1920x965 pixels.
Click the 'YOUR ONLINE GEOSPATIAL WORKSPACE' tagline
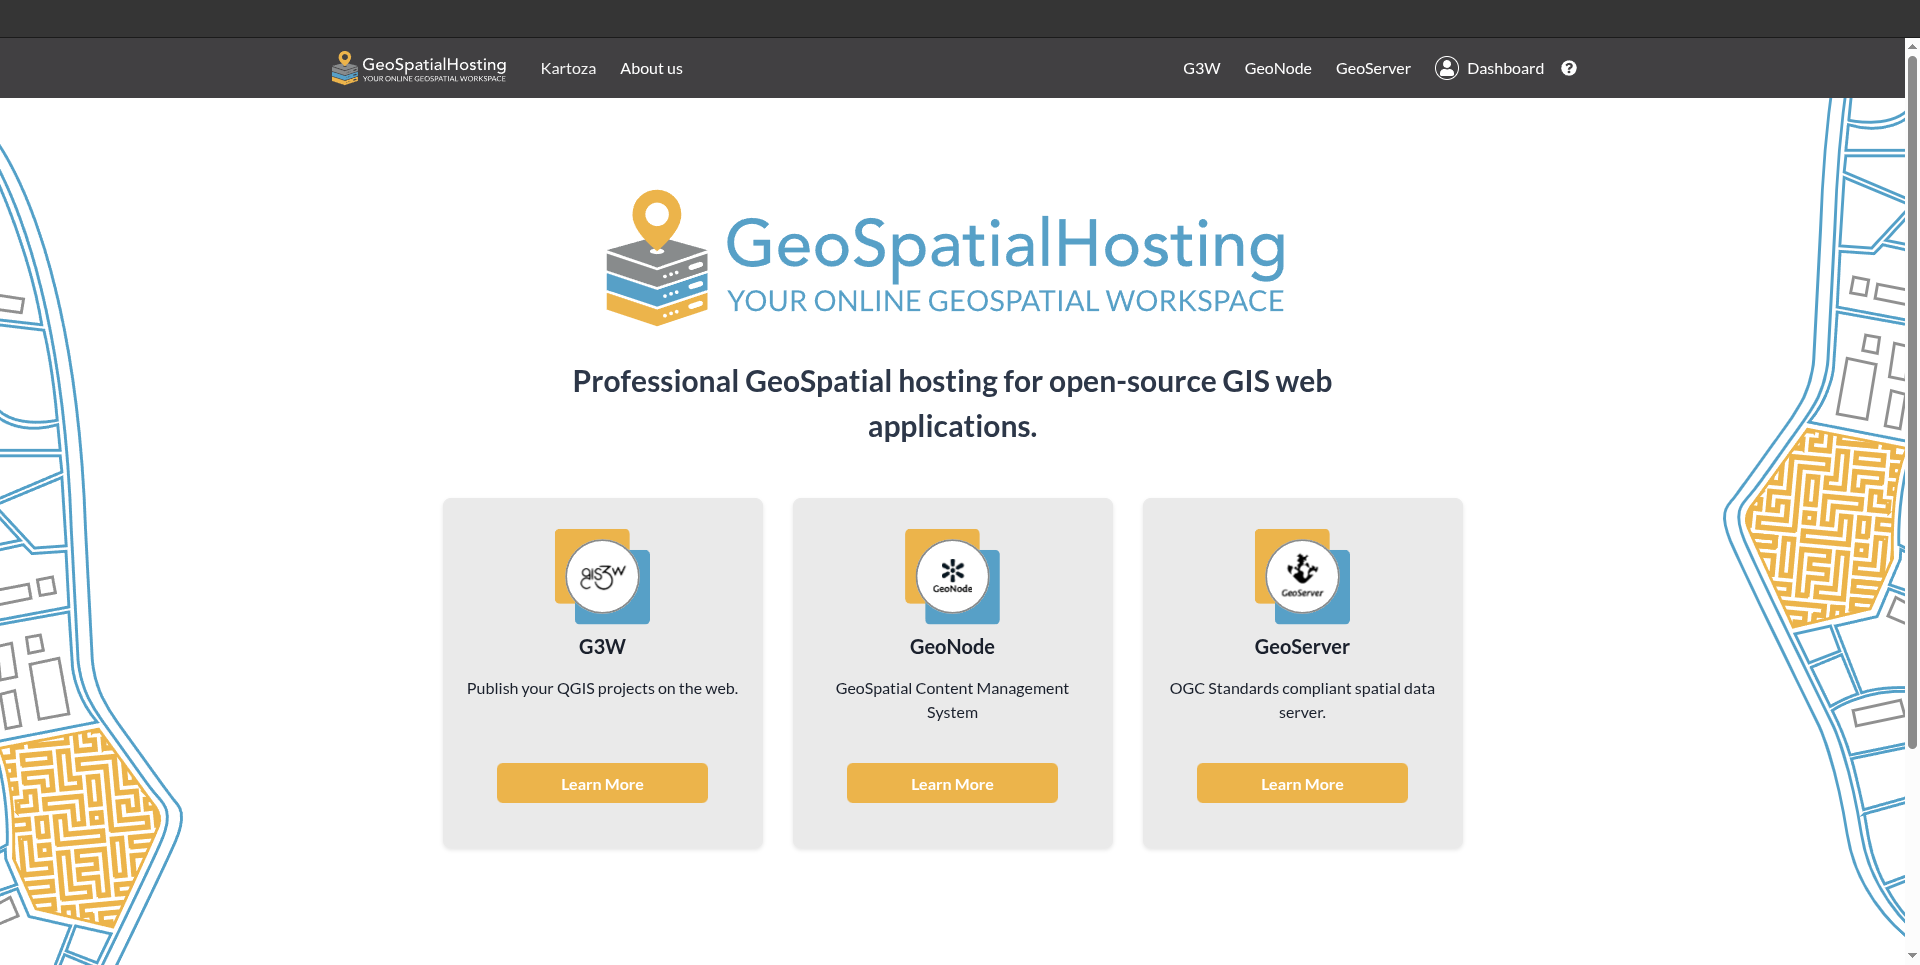click(x=1005, y=301)
